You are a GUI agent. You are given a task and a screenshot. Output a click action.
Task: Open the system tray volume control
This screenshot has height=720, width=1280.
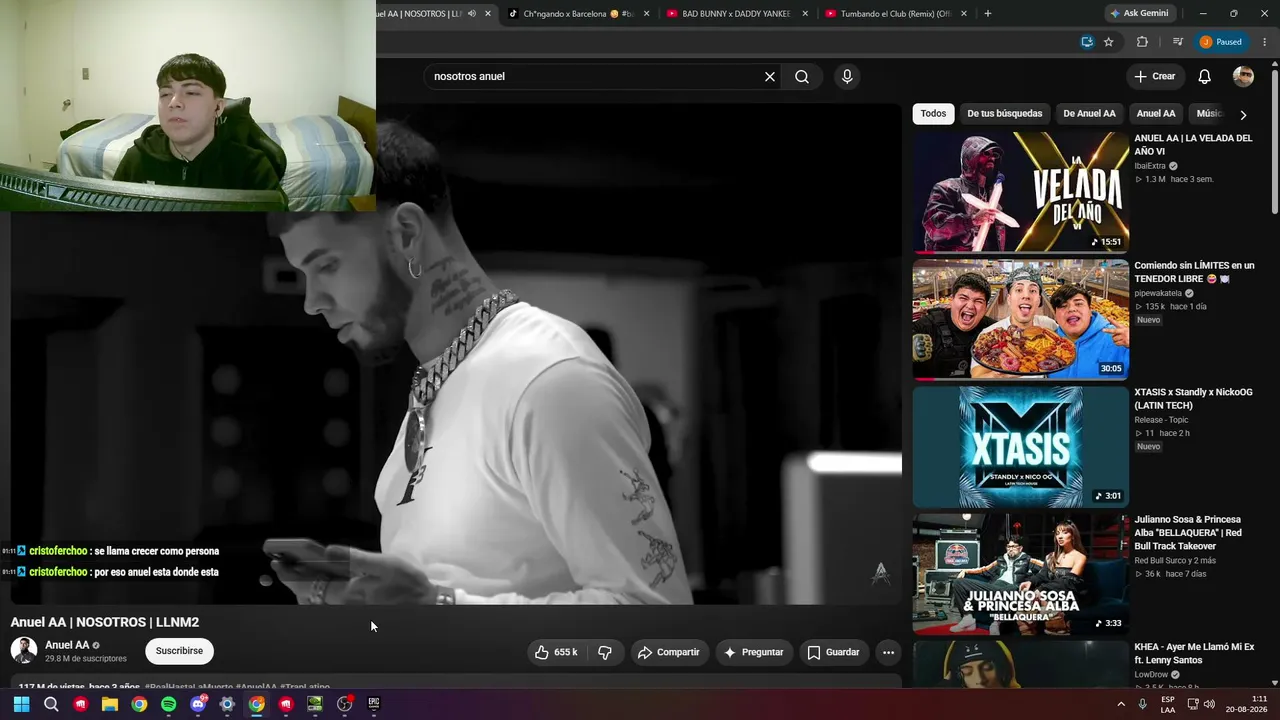point(1209,703)
